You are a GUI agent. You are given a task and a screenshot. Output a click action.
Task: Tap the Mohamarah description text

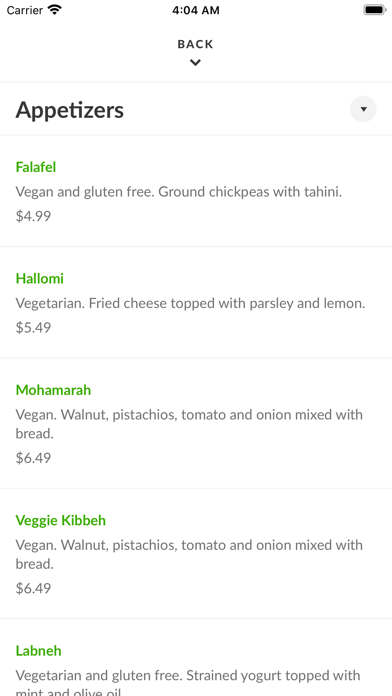(x=189, y=424)
